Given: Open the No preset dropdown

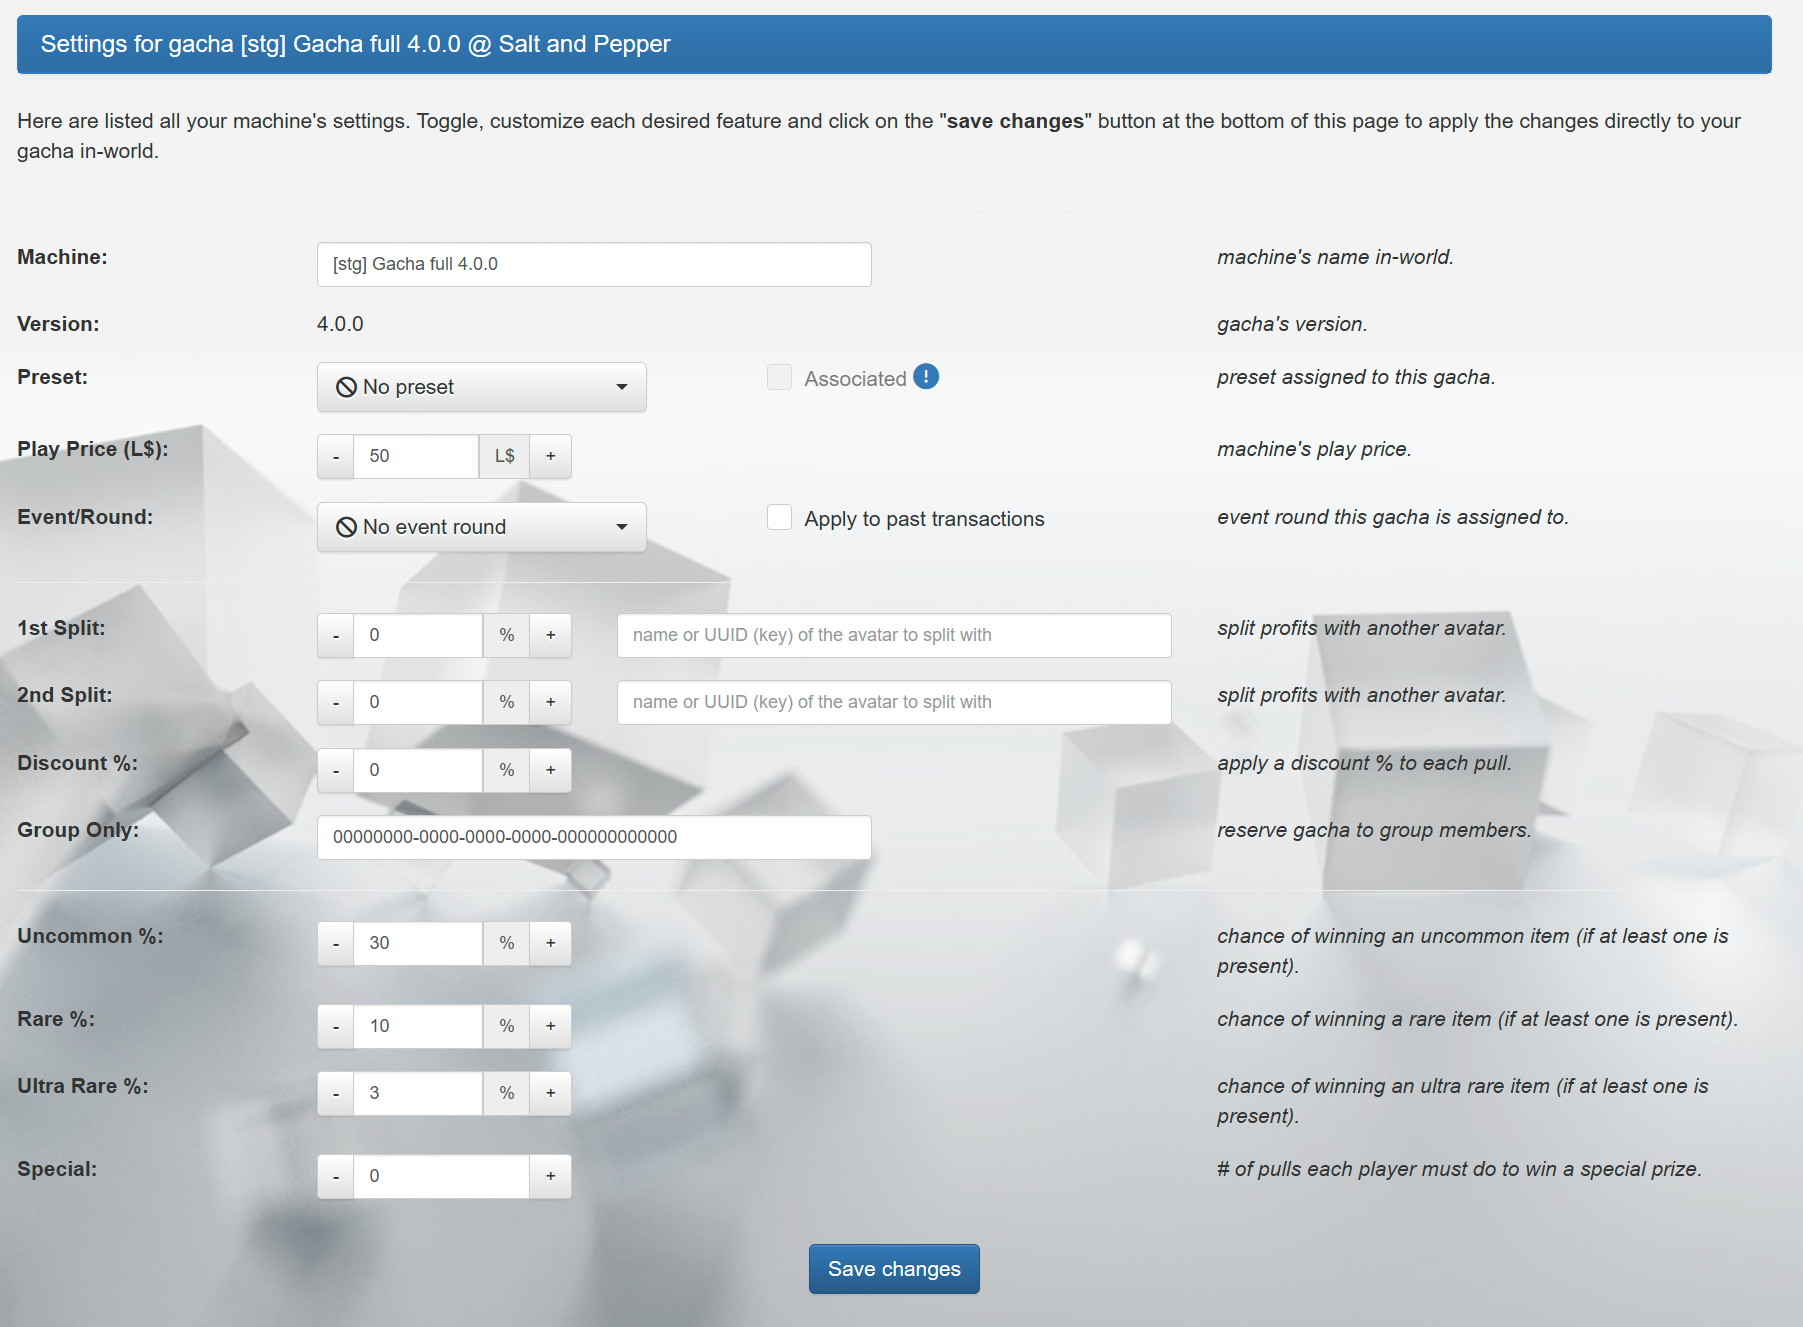Looking at the screenshot, I should (482, 387).
